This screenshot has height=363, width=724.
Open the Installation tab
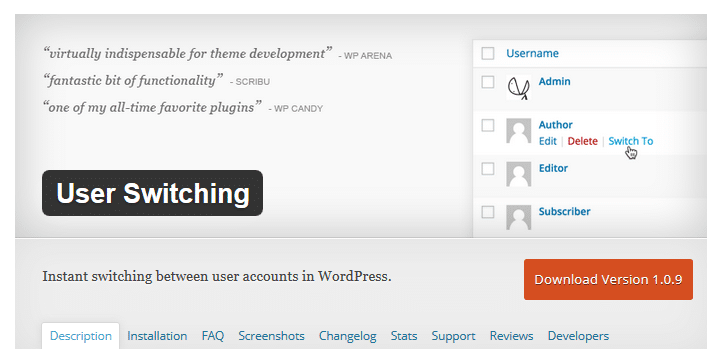click(157, 336)
